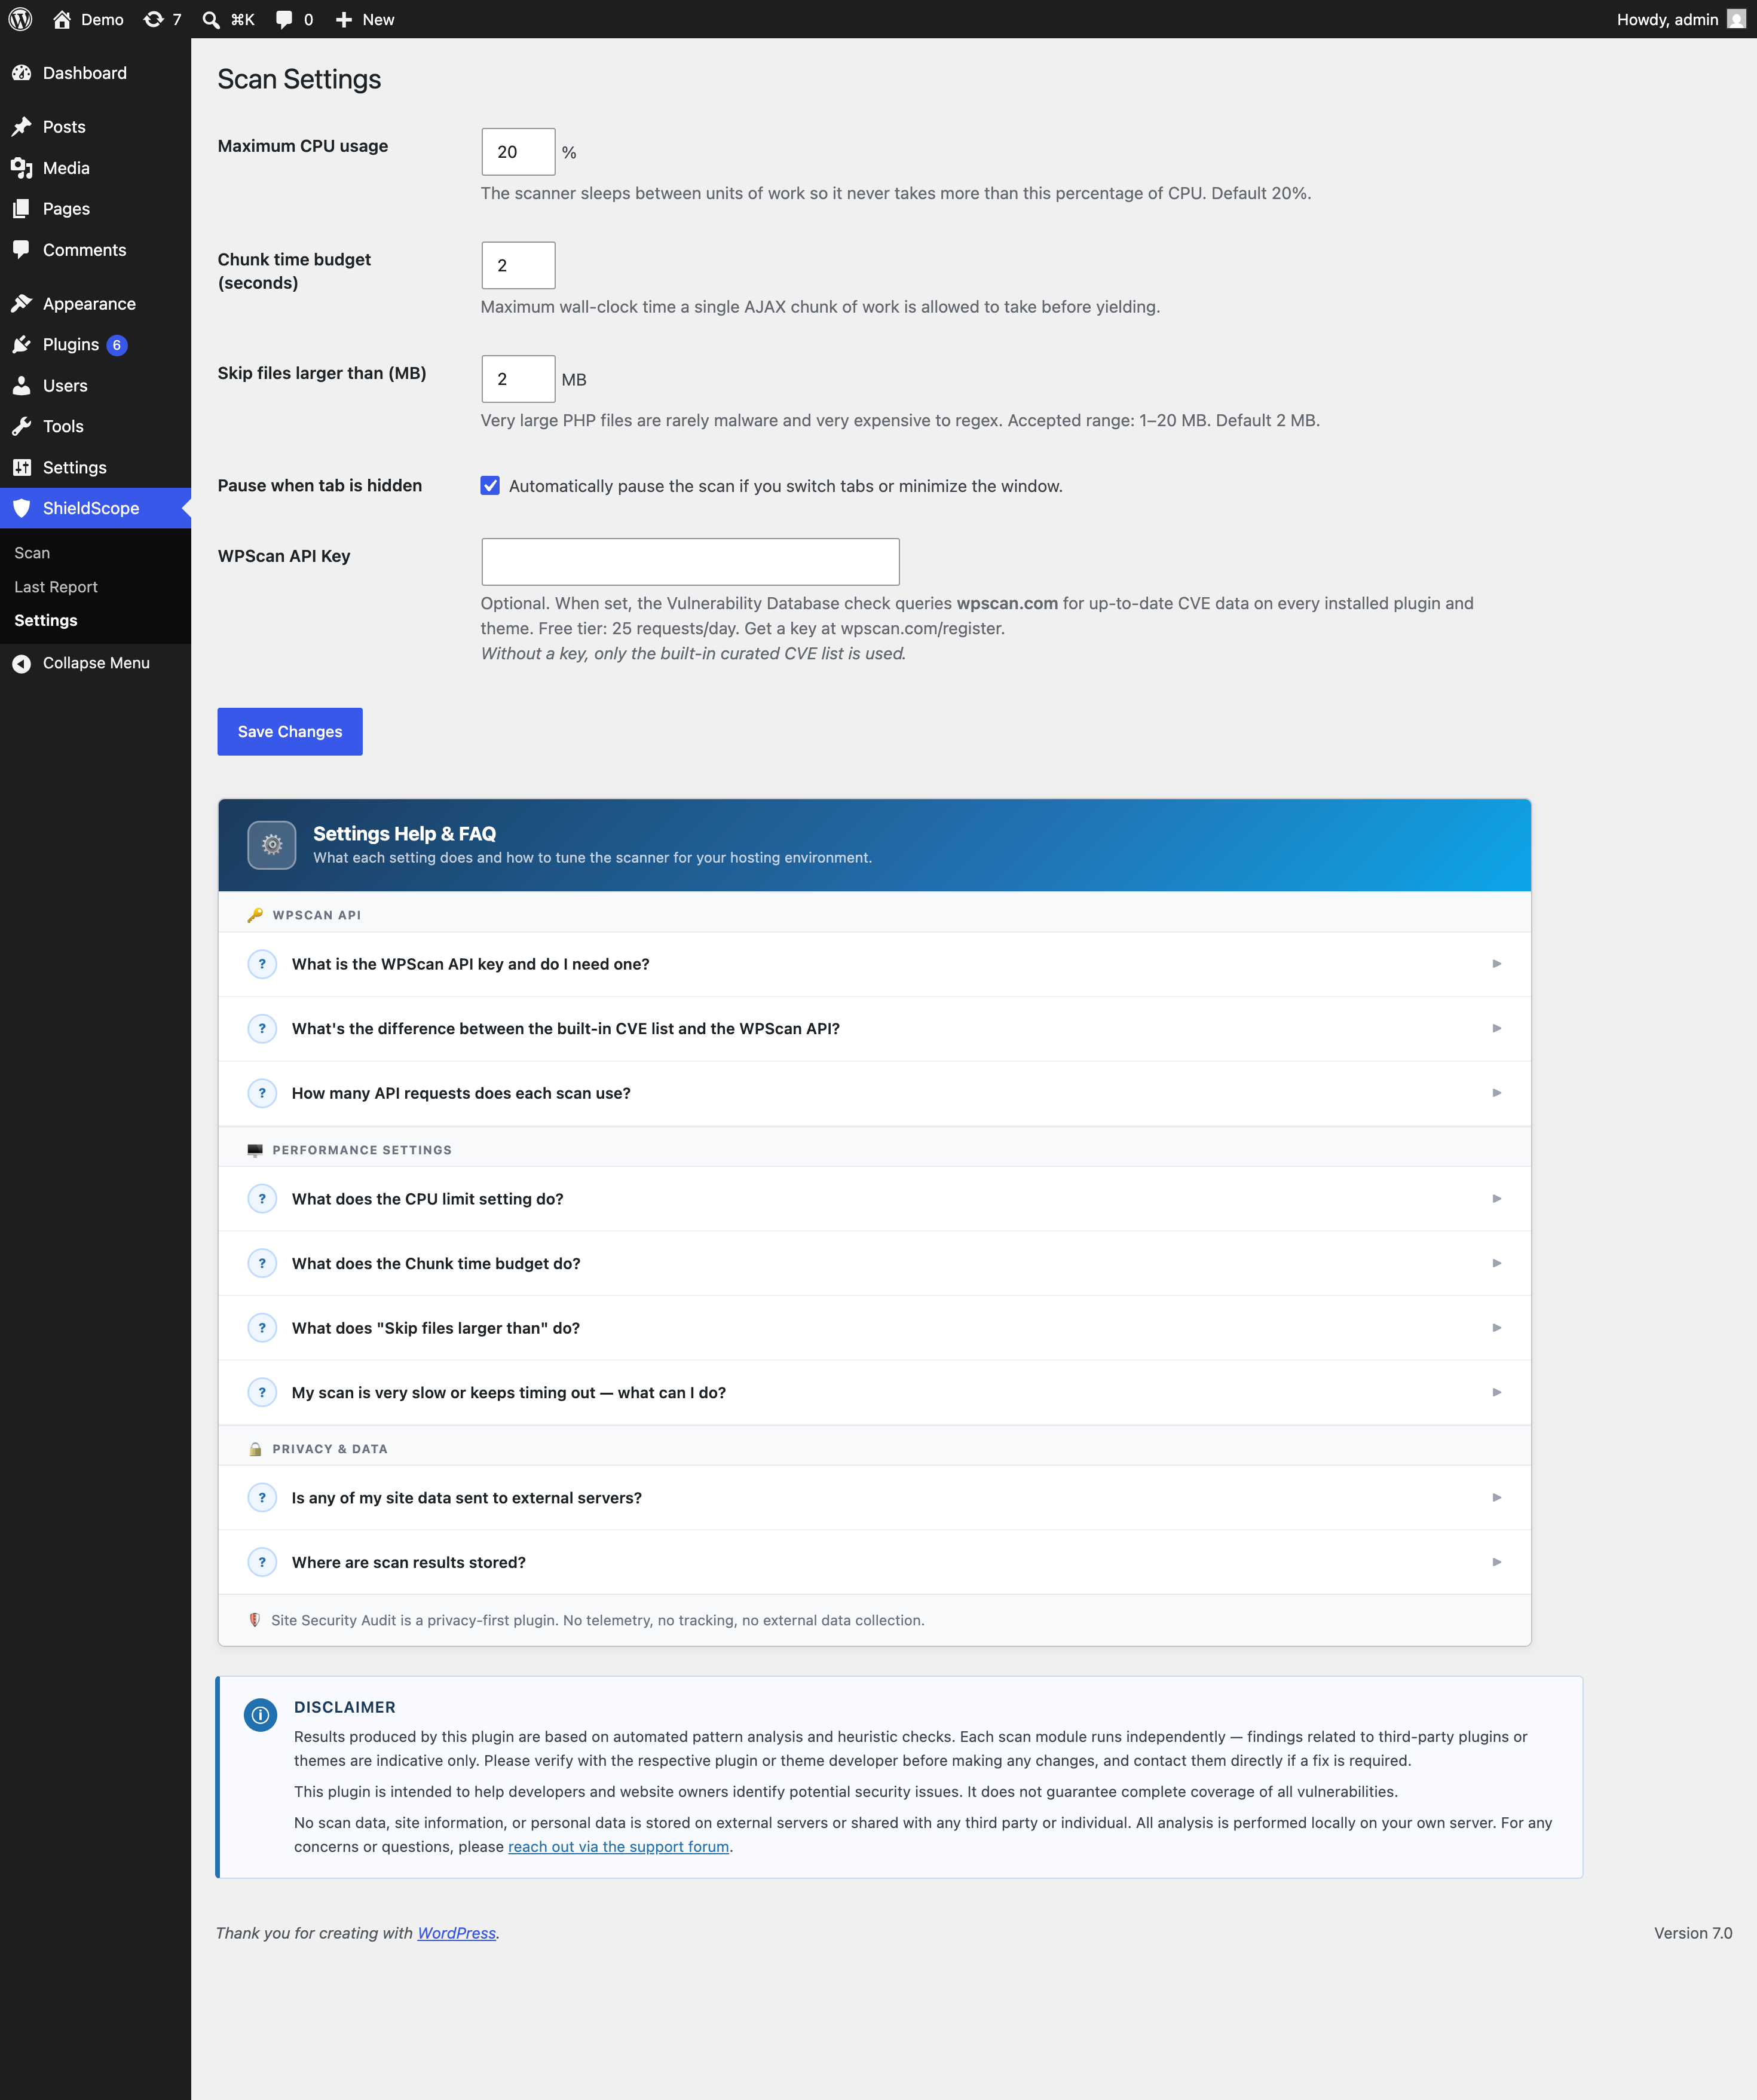Screen dimensions: 1757x2100
Task: Open the Demo site name link
Action: pos(102,19)
